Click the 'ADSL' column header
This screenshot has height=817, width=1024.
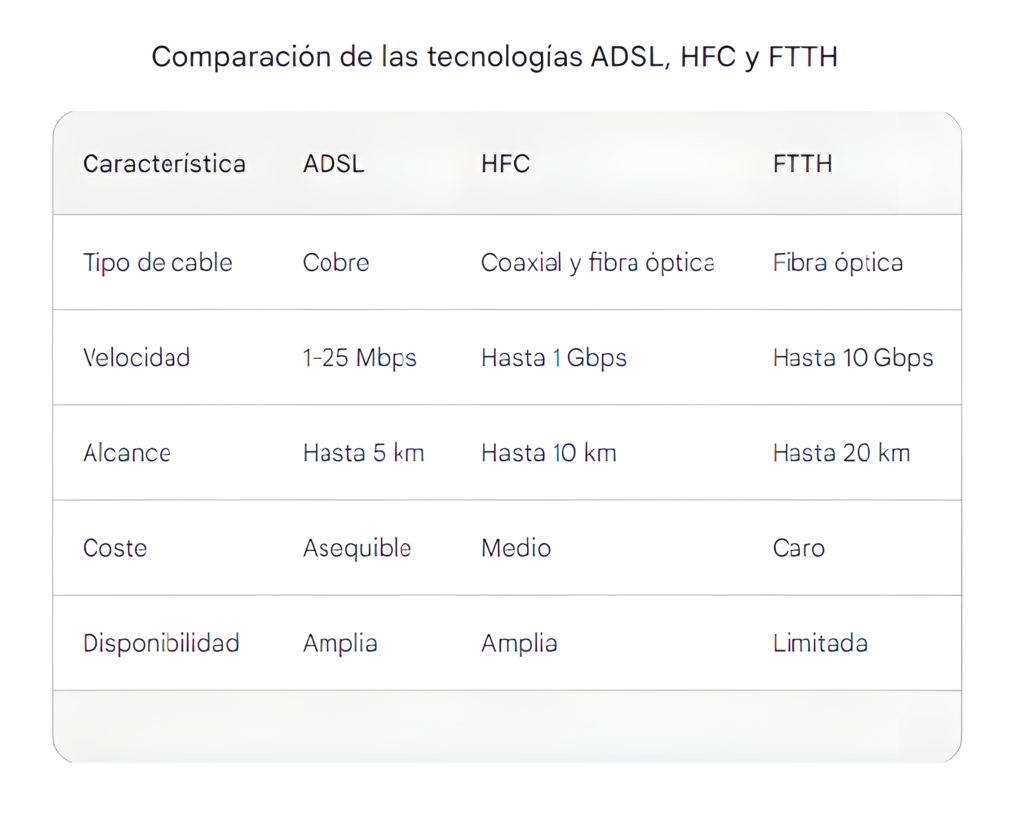coord(334,164)
